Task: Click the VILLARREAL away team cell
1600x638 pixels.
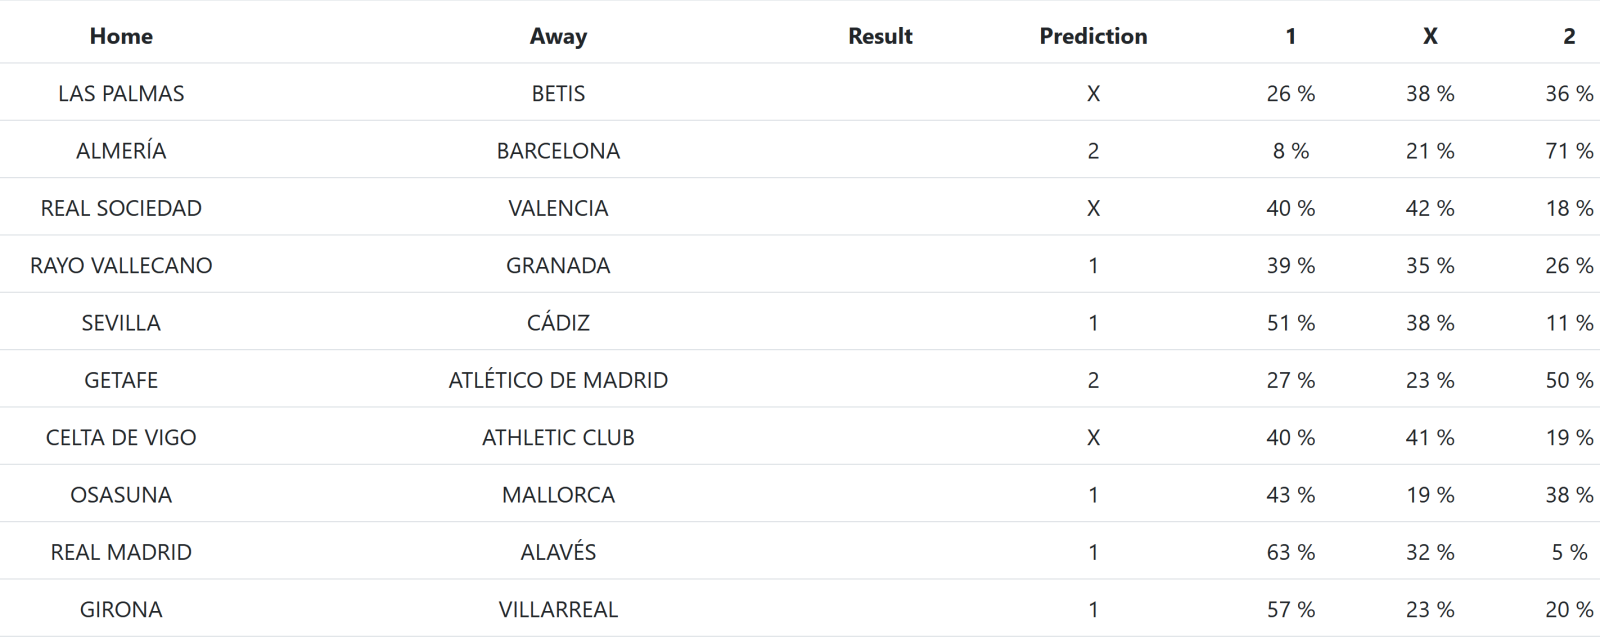Action: click(x=558, y=609)
